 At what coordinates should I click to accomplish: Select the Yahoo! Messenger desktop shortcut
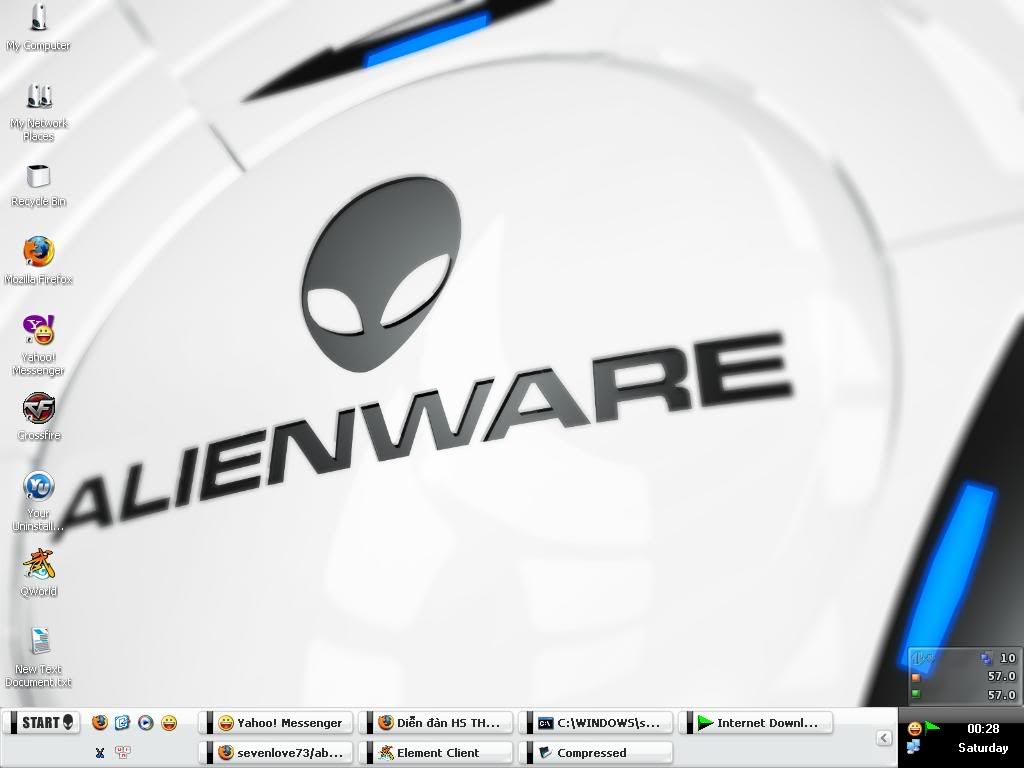point(39,344)
